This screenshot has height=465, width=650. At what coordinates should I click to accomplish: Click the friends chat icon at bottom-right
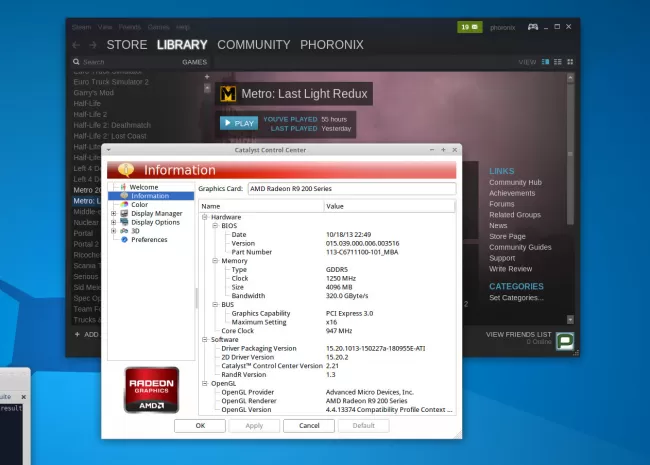[565, 341]
